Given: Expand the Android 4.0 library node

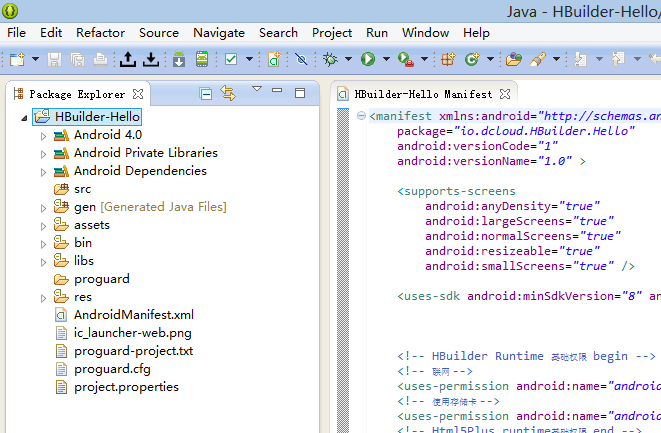Looking at the screenshot, I should pos(43,136).
